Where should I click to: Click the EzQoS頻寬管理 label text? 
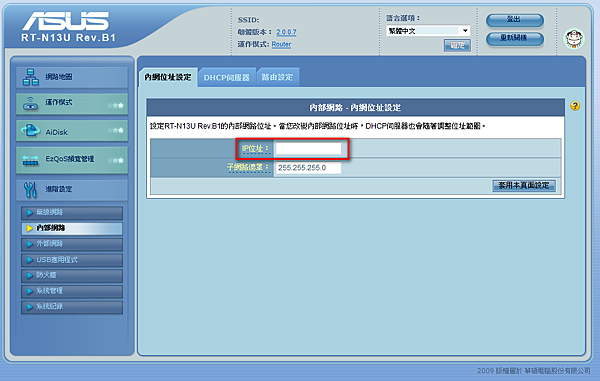[x=70, y=159]
